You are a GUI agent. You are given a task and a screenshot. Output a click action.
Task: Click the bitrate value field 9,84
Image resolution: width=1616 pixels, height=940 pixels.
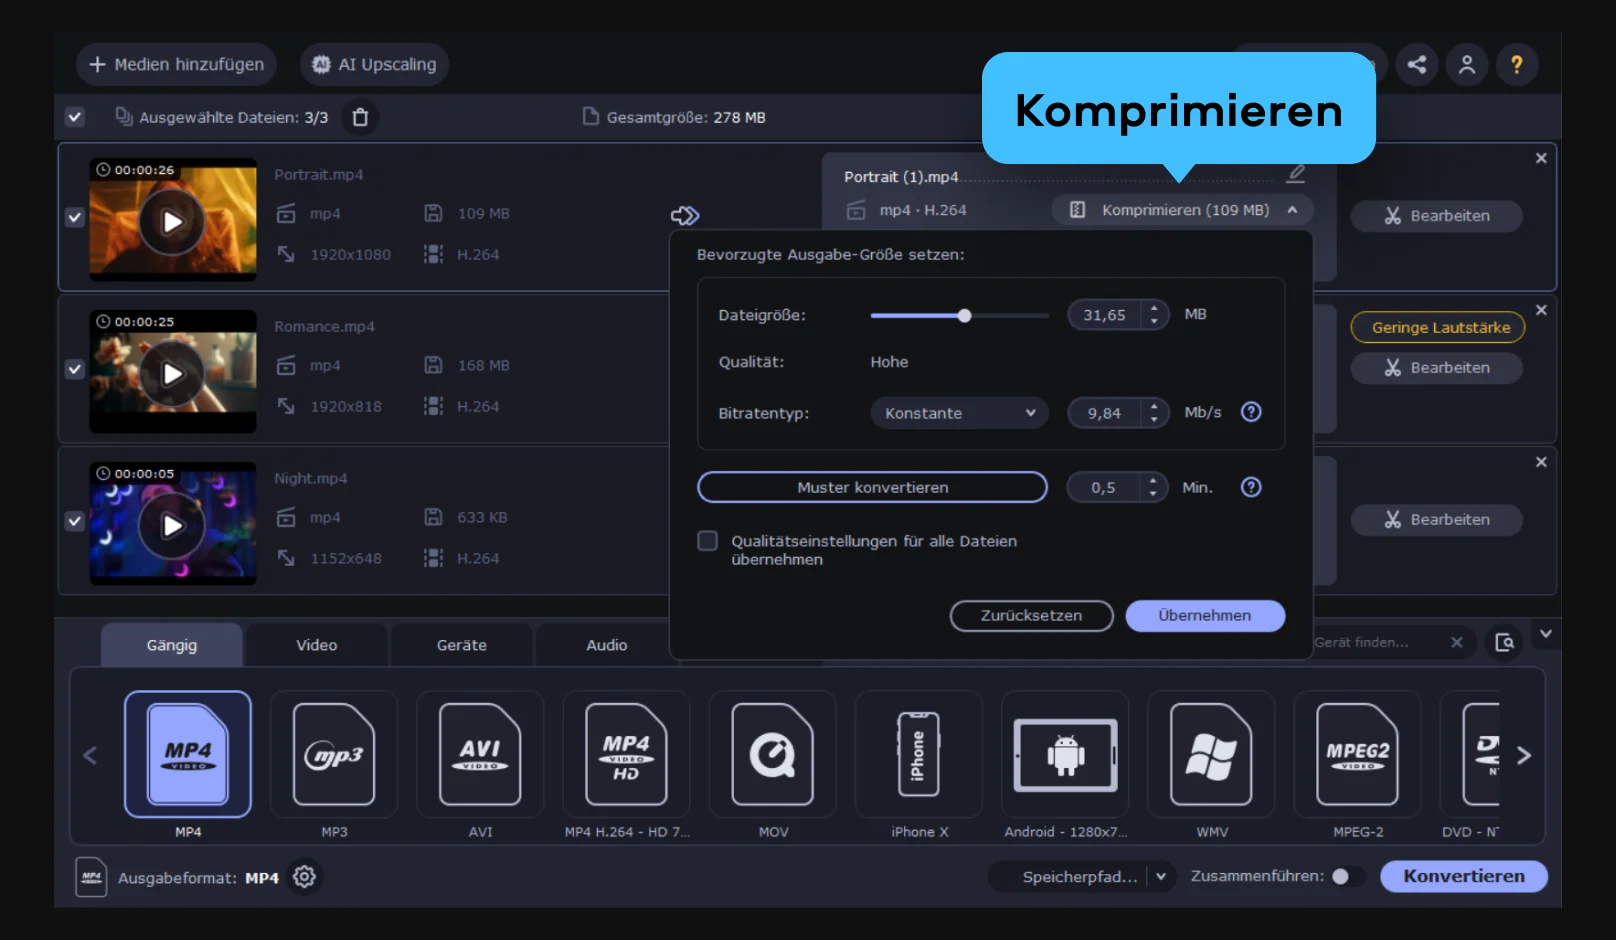click(1105, 413)
